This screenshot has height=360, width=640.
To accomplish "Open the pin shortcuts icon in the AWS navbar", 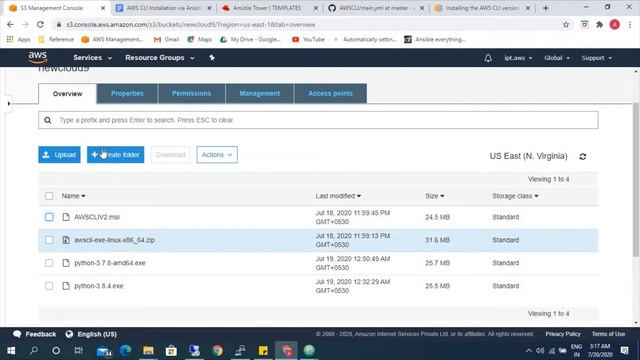I will (212, 58).
